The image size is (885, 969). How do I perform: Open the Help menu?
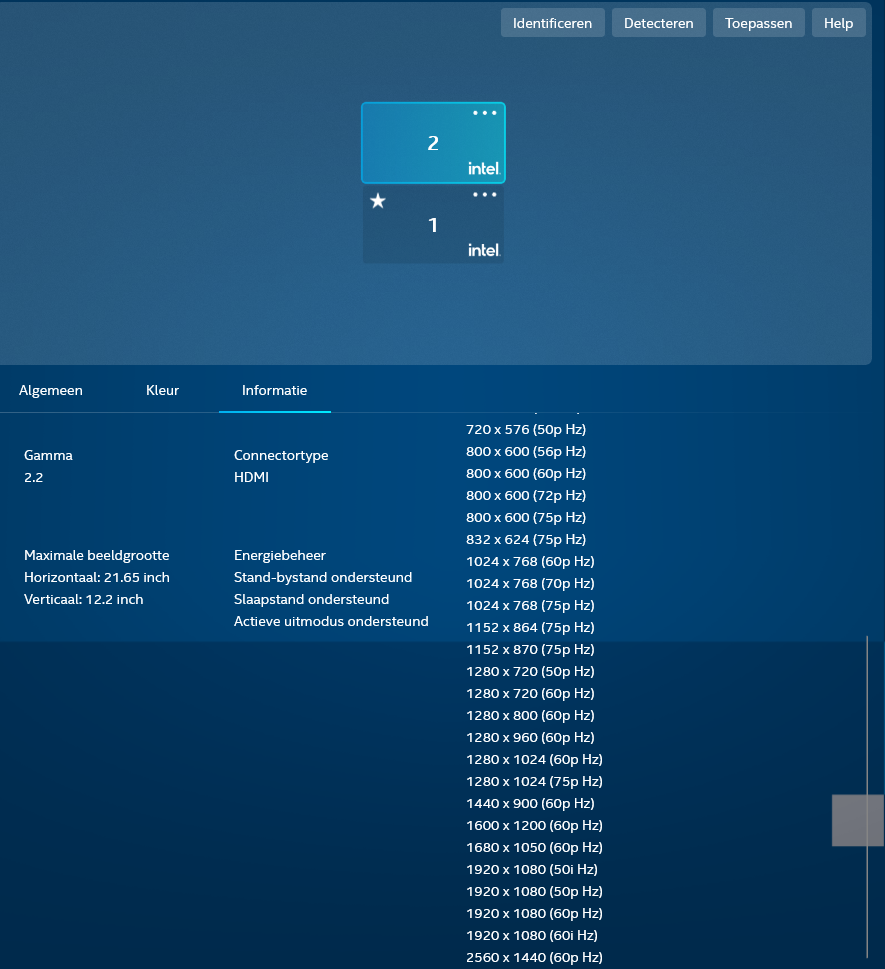point(838,22)
